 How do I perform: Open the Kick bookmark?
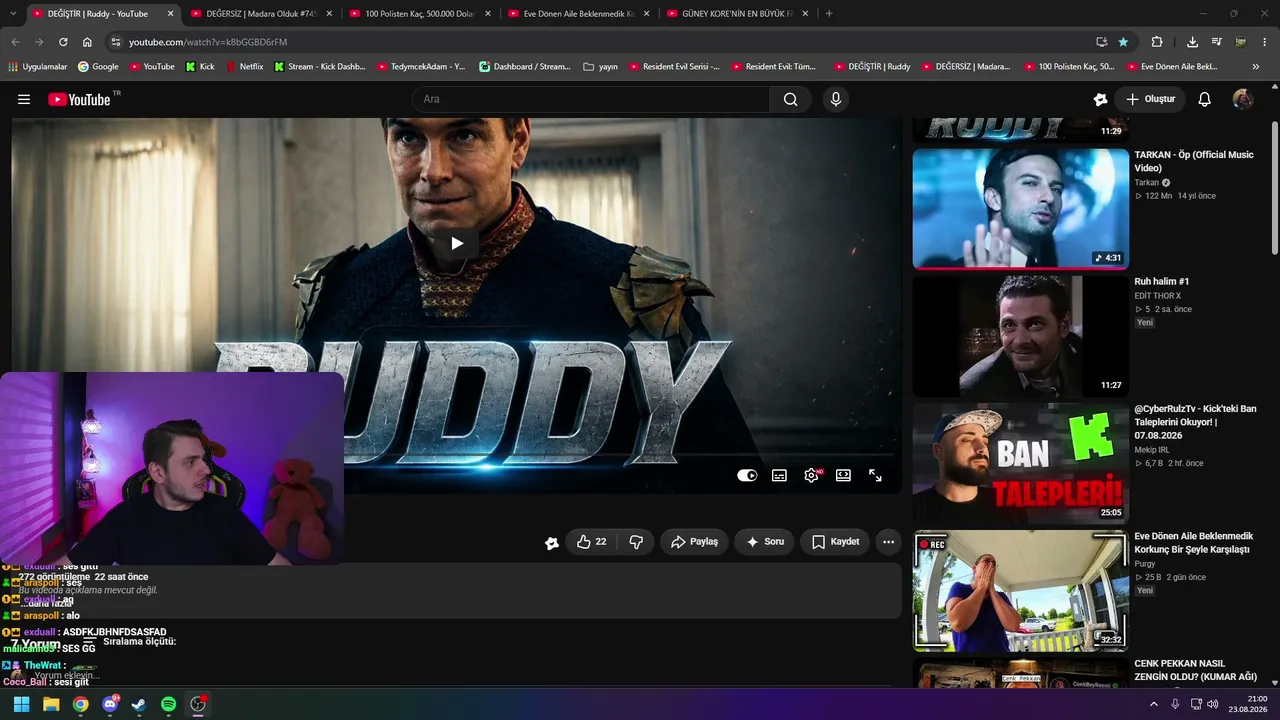point(200,66)
